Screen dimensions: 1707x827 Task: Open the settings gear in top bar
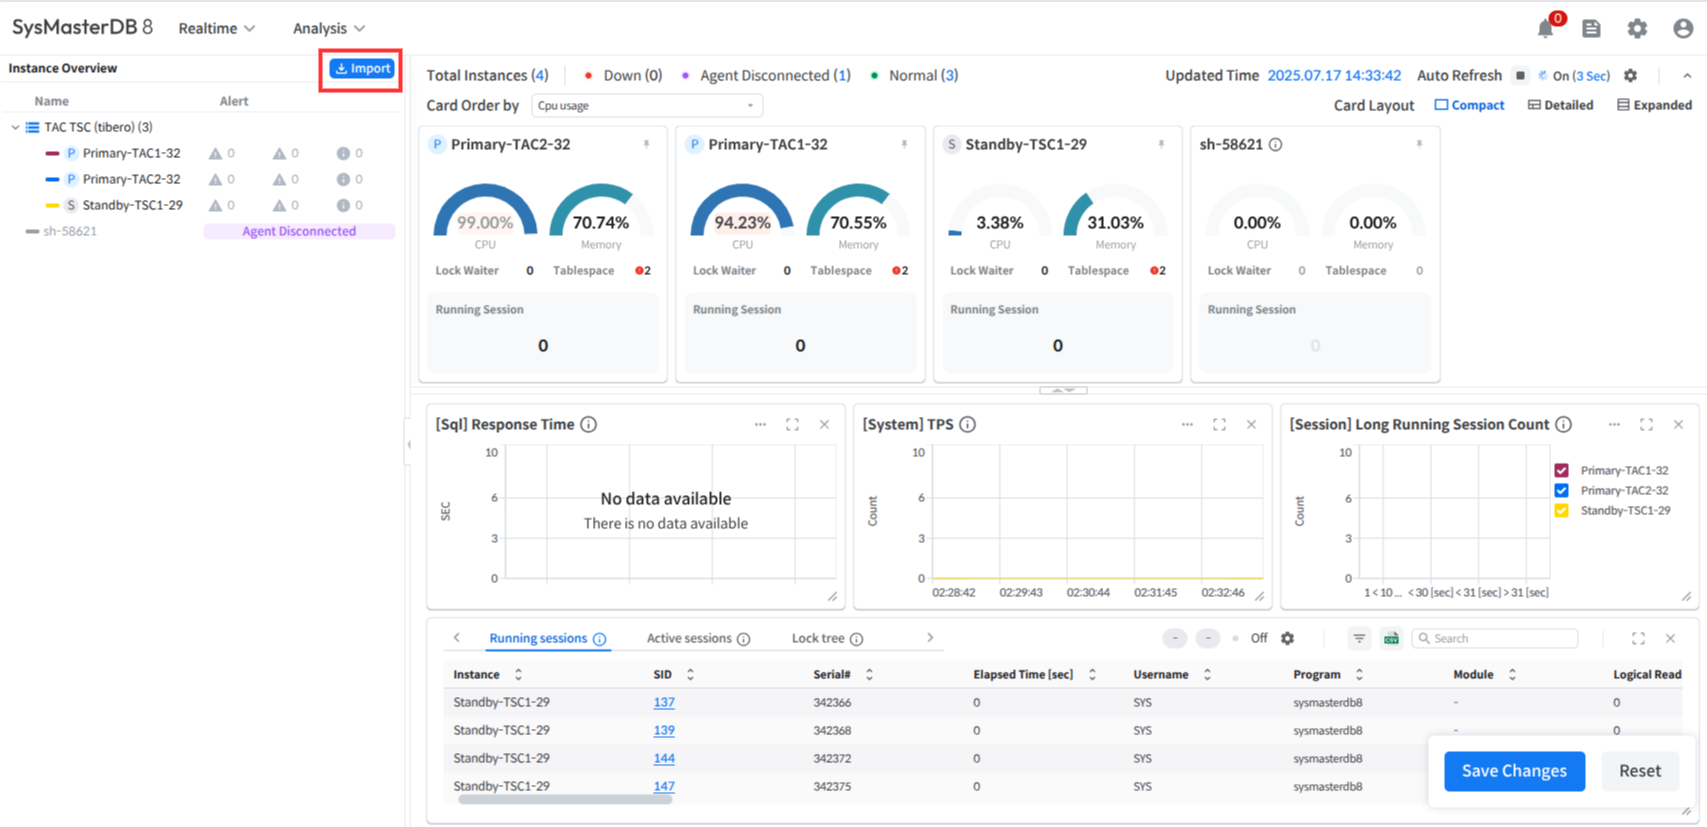tap(1637, 28)
